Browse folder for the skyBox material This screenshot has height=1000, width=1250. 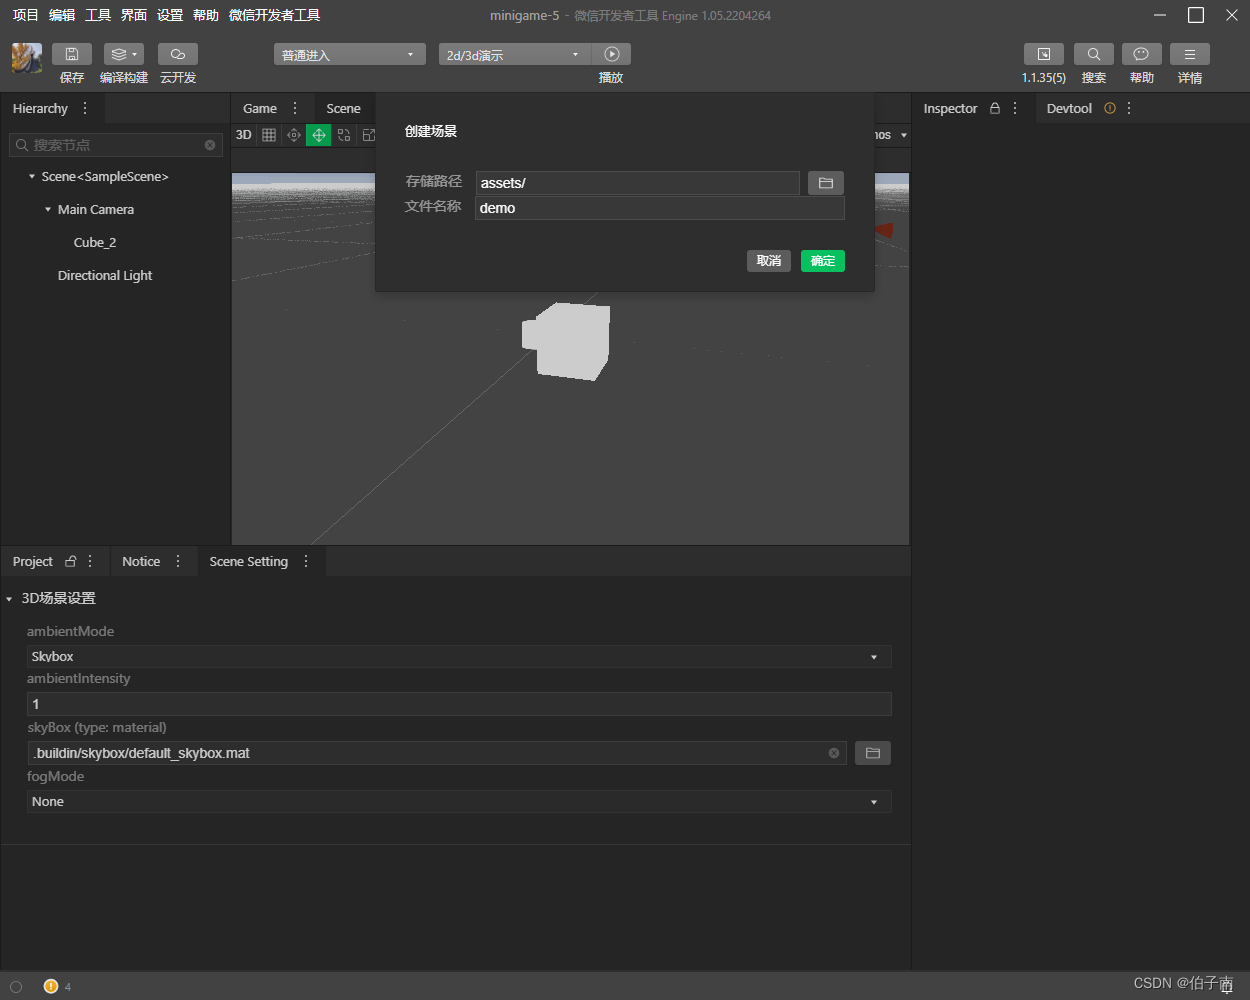click(x=873, y=753)
